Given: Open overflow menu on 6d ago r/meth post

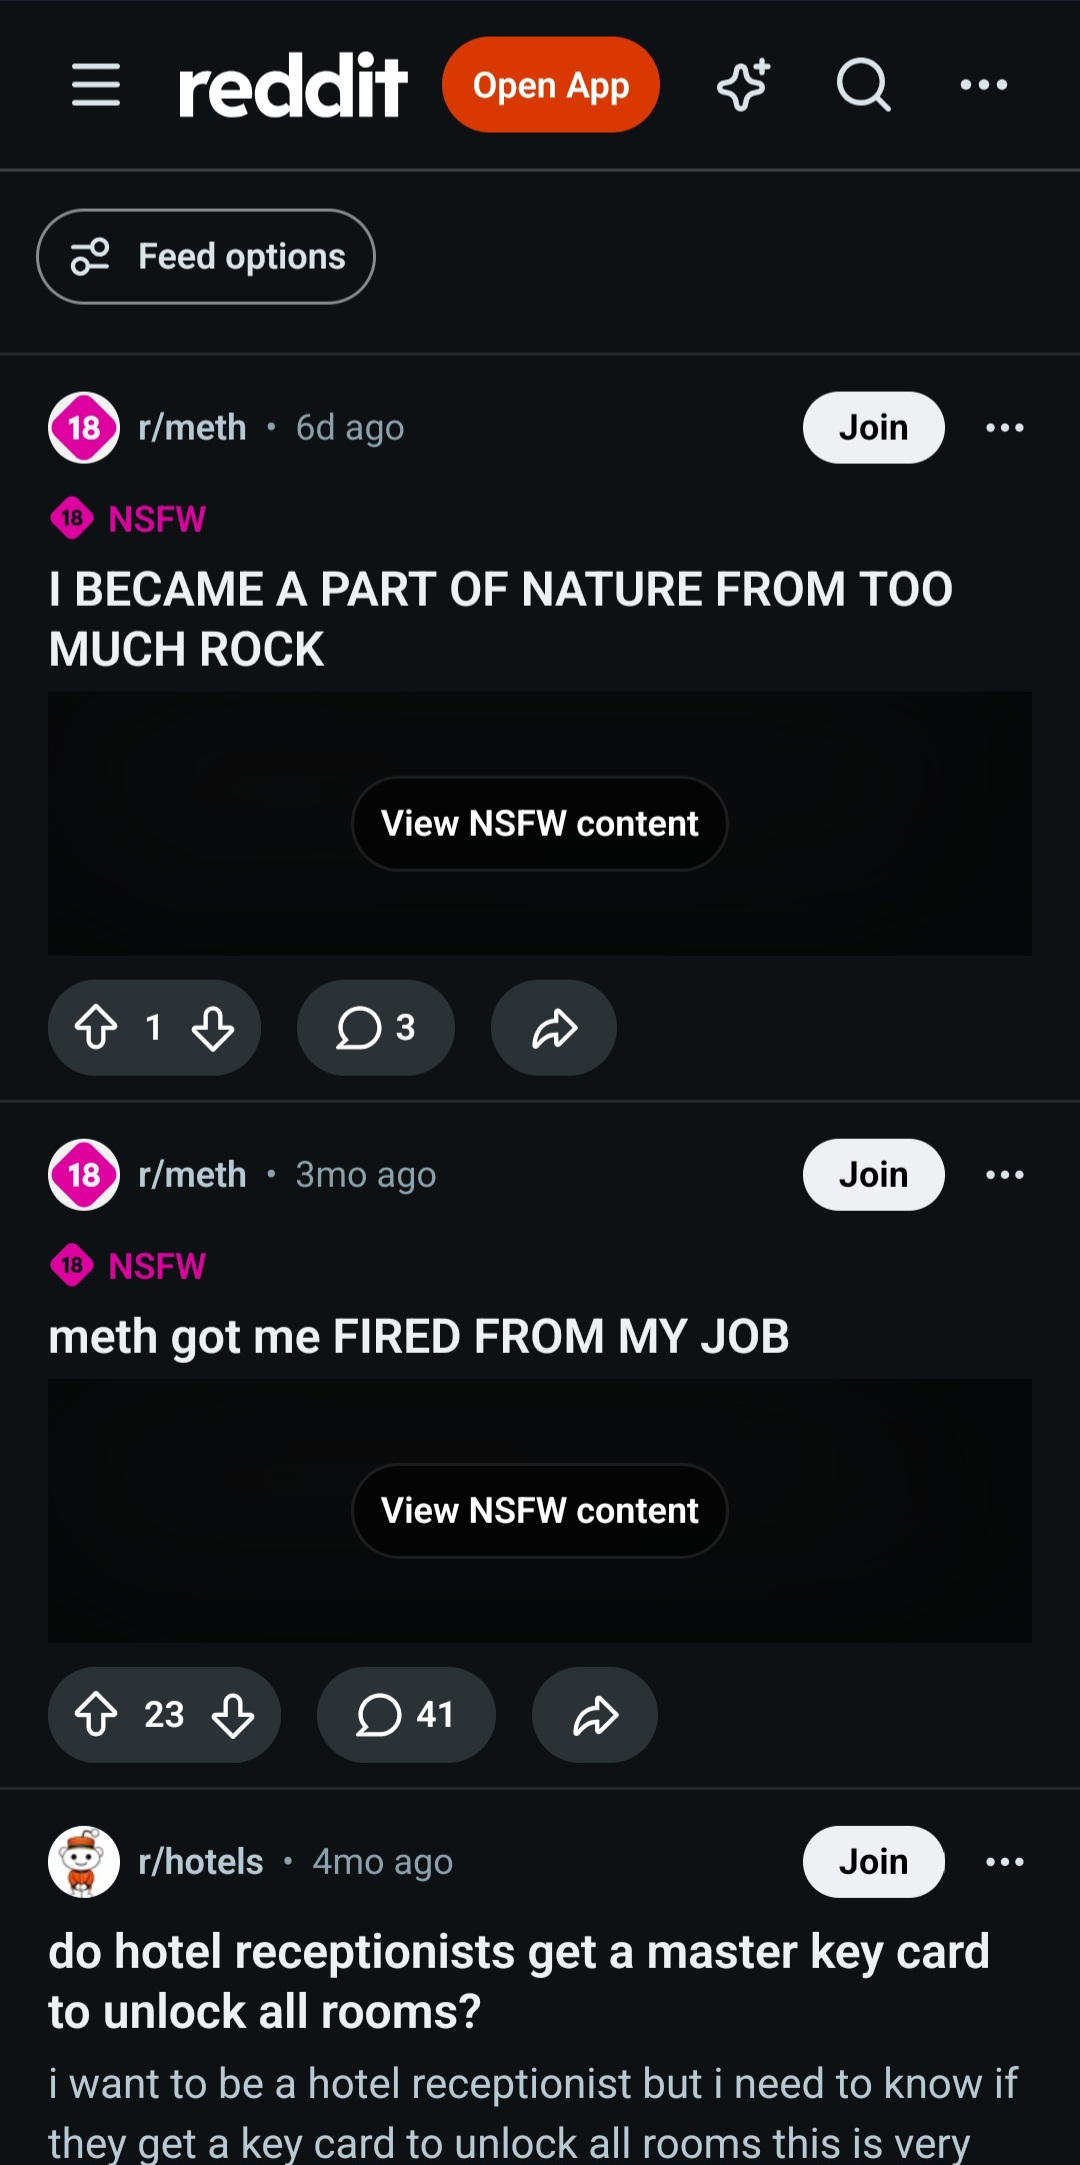Looking at the screenshot, I should click(1005, 428).
